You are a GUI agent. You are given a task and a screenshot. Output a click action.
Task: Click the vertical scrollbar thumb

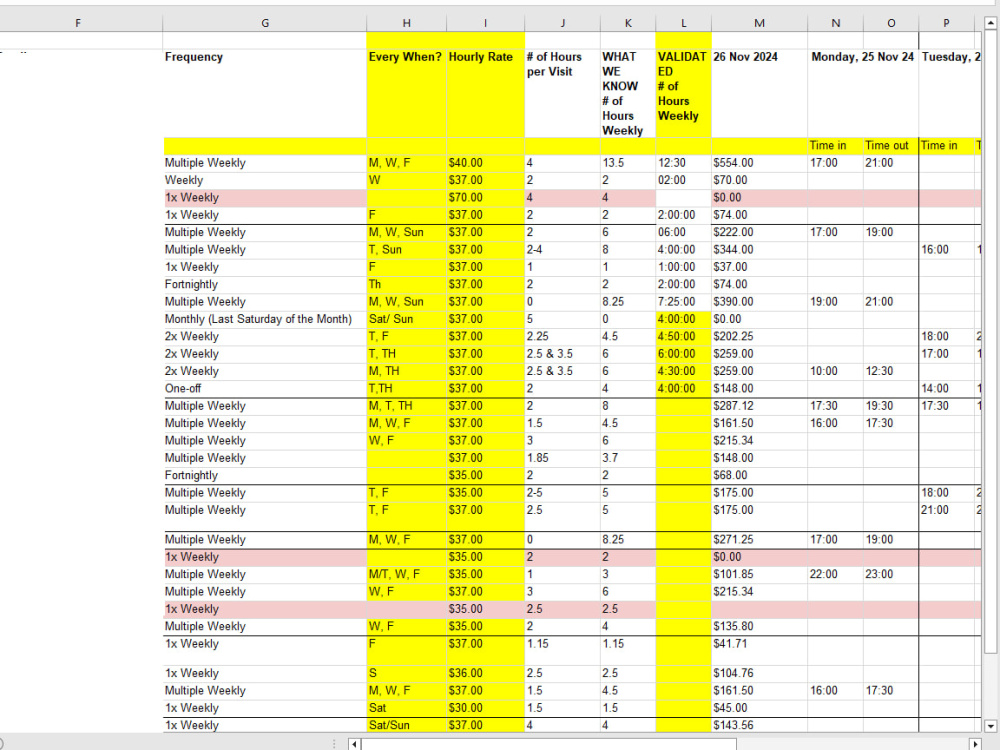[x=990, y=342]
